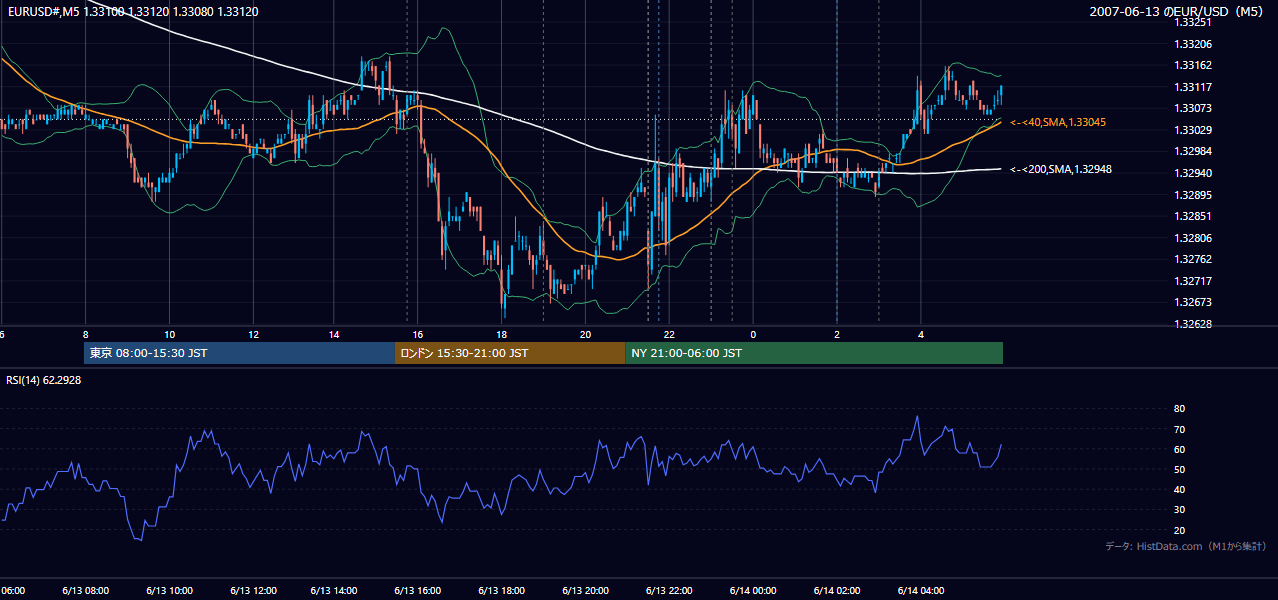Viewport: 1278px width, 600px height.
Task: Click price axis value 1.32762
Action: [1193, 259]
